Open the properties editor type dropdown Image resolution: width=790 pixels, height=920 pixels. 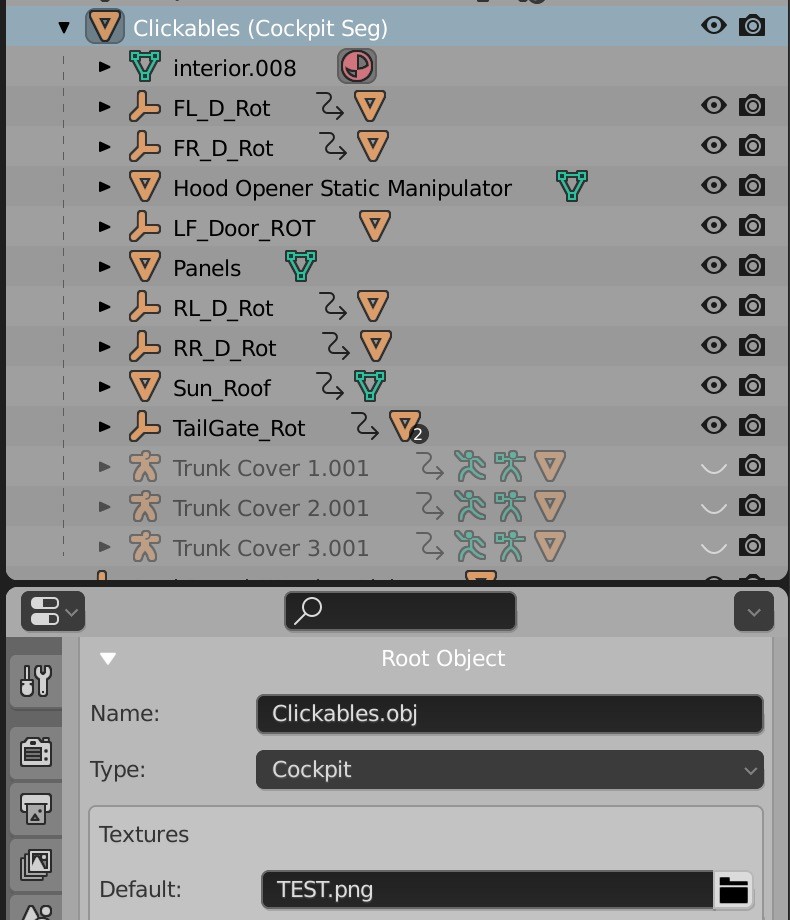click(x=53, y=611)
